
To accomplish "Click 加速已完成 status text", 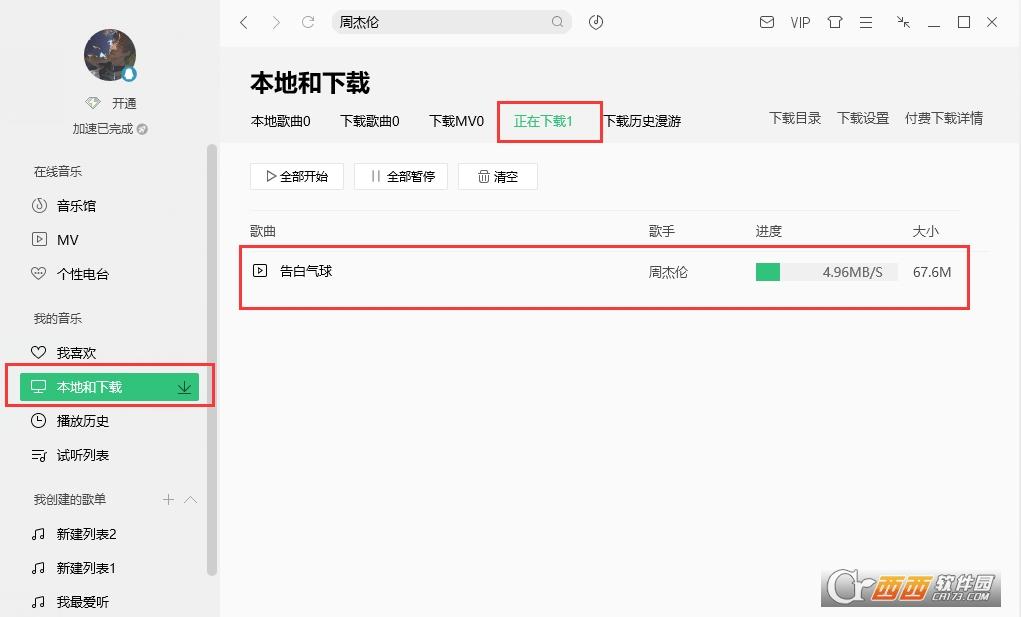I will tap(103, 129).
